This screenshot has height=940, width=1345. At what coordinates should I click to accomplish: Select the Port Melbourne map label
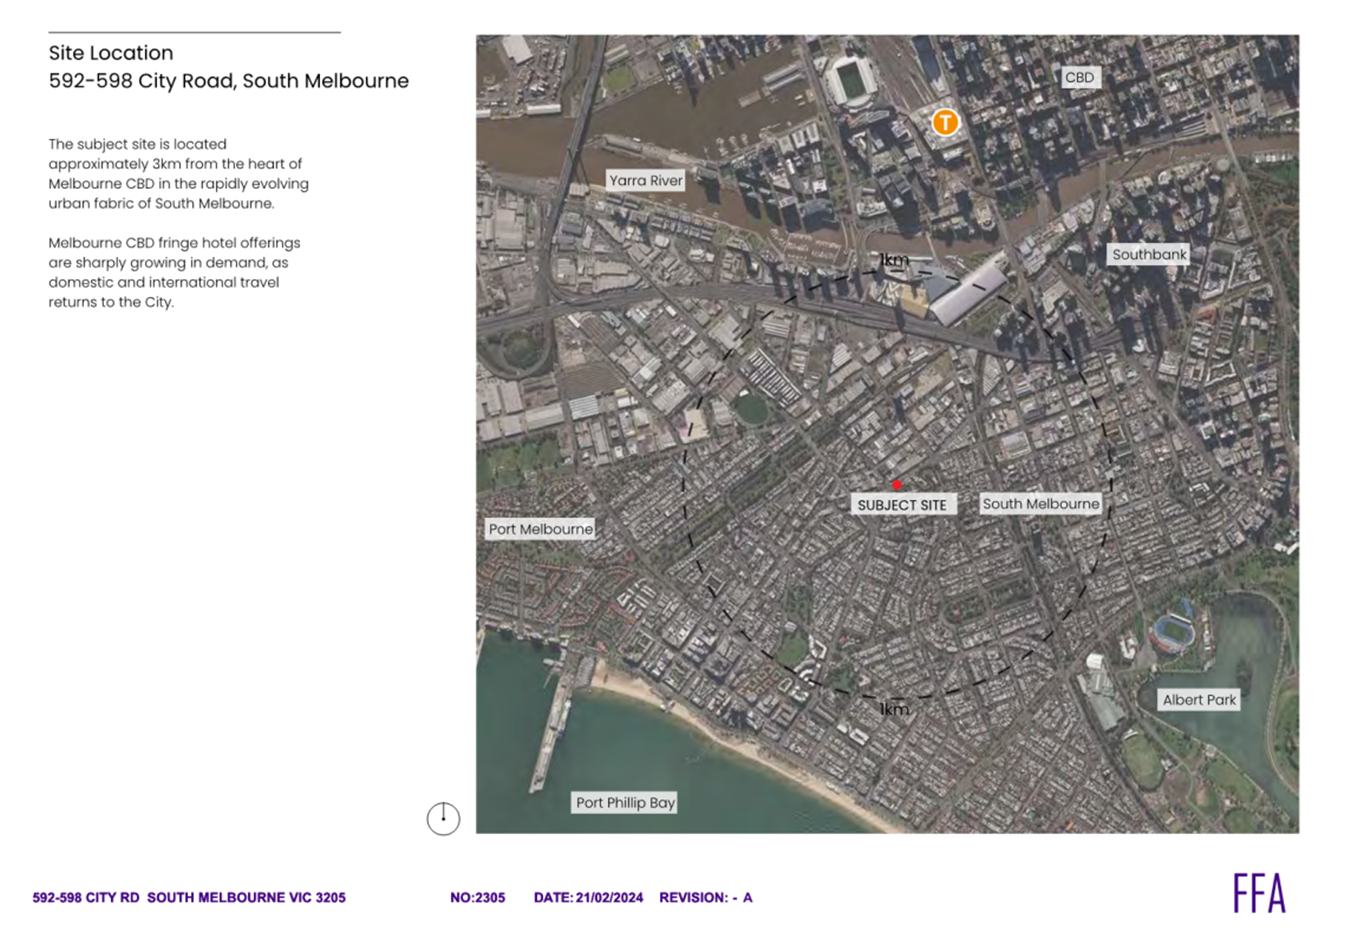coord(541,529)
